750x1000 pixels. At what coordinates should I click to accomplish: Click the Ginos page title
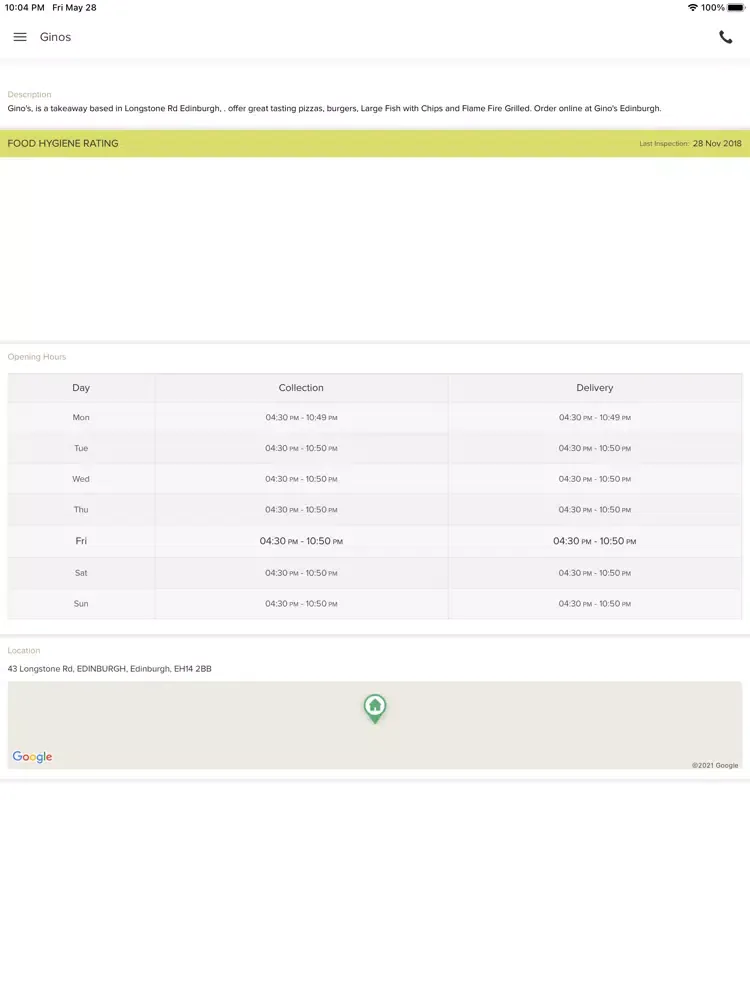(x=55, y=37)
